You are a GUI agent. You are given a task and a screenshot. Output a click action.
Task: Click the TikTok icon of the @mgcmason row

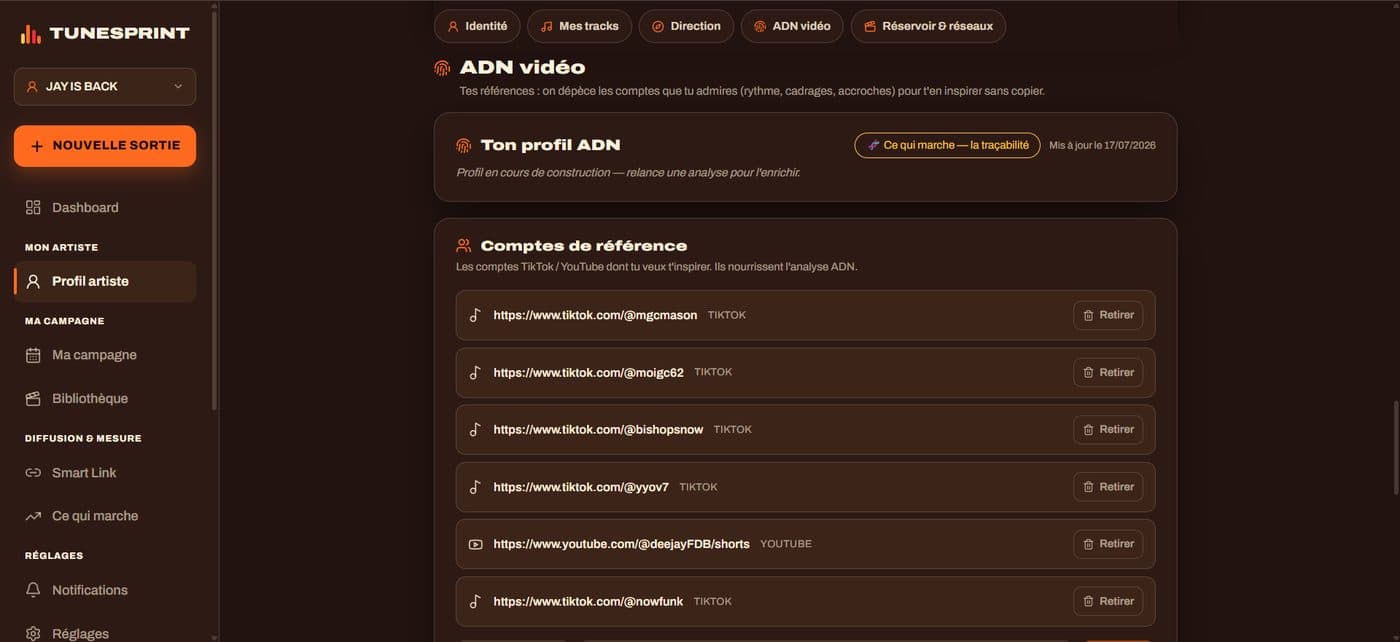point(475,315)
